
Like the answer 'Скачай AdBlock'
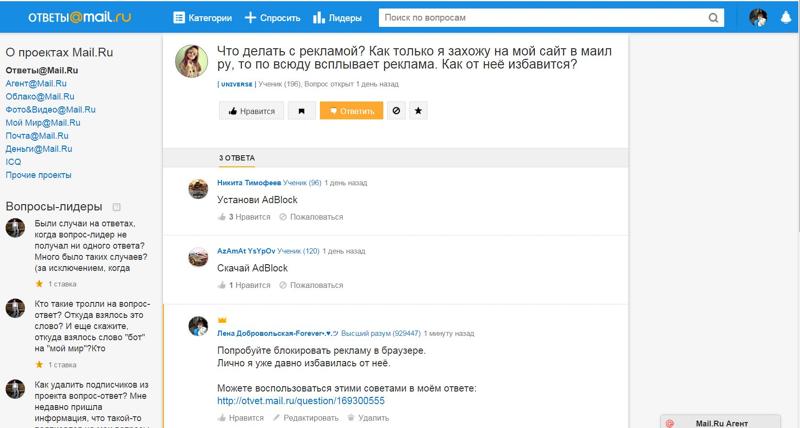pyautogui.click(x=244, y=285)
